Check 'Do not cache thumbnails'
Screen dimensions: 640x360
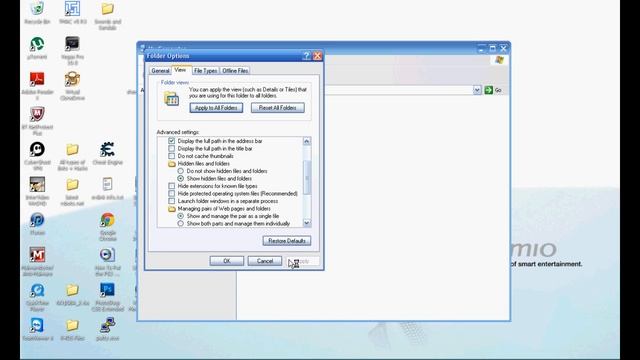pyautogui.click(x=171, y=156)
